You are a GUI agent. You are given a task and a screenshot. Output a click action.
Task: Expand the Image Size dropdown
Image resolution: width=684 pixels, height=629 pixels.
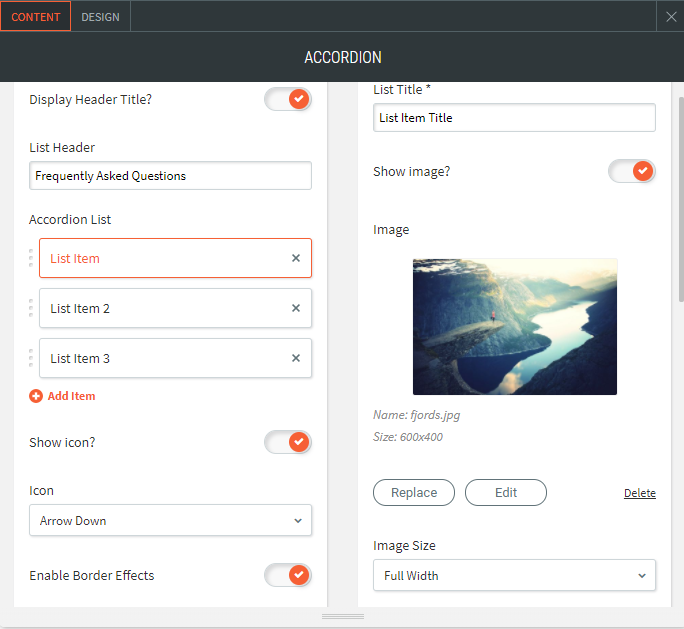click(x=514, y=575)
